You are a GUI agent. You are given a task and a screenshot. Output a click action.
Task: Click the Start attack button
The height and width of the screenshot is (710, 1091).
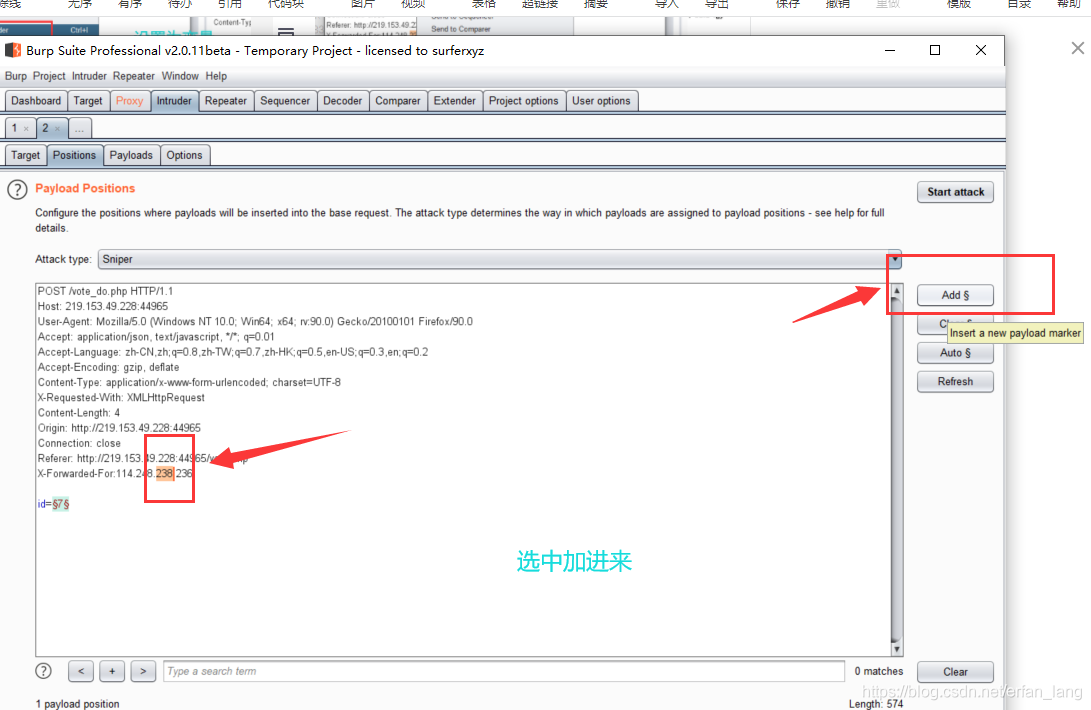955,192
